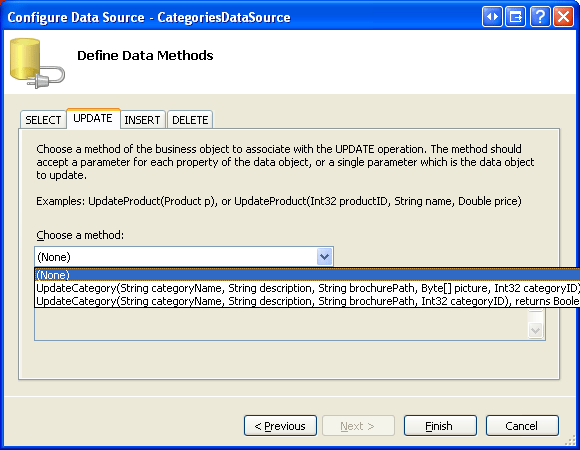Collapse the Choose a method dropdown arrow
580x450 pixels.
324,256
